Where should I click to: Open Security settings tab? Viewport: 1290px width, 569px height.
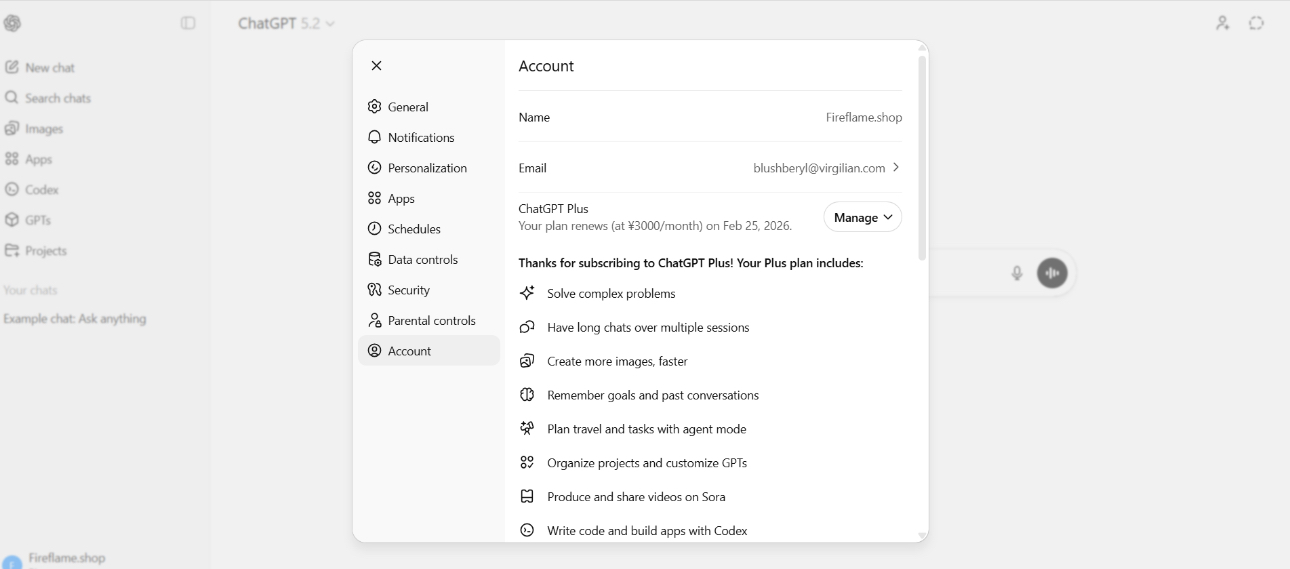pos(429,290)
